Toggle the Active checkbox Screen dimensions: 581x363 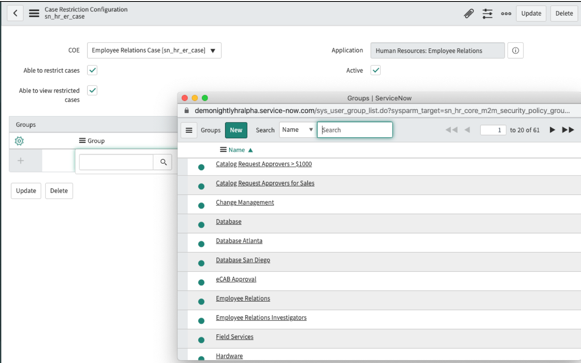coord(375,70)
